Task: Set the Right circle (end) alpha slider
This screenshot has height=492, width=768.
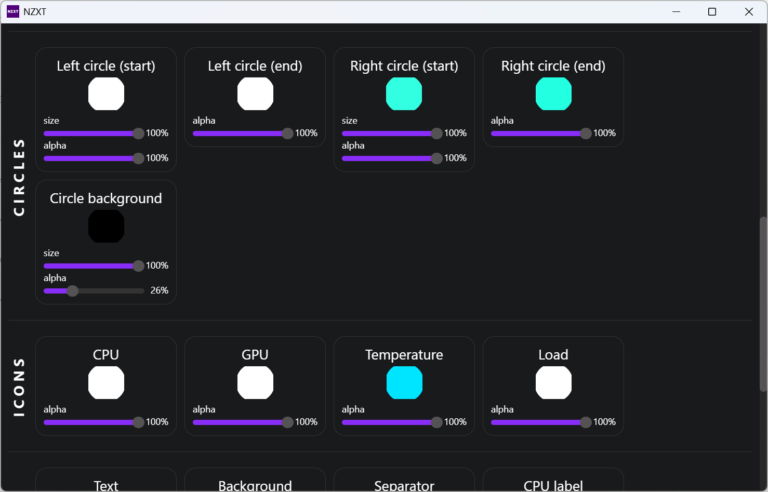Action: click(x=539, y=133)
